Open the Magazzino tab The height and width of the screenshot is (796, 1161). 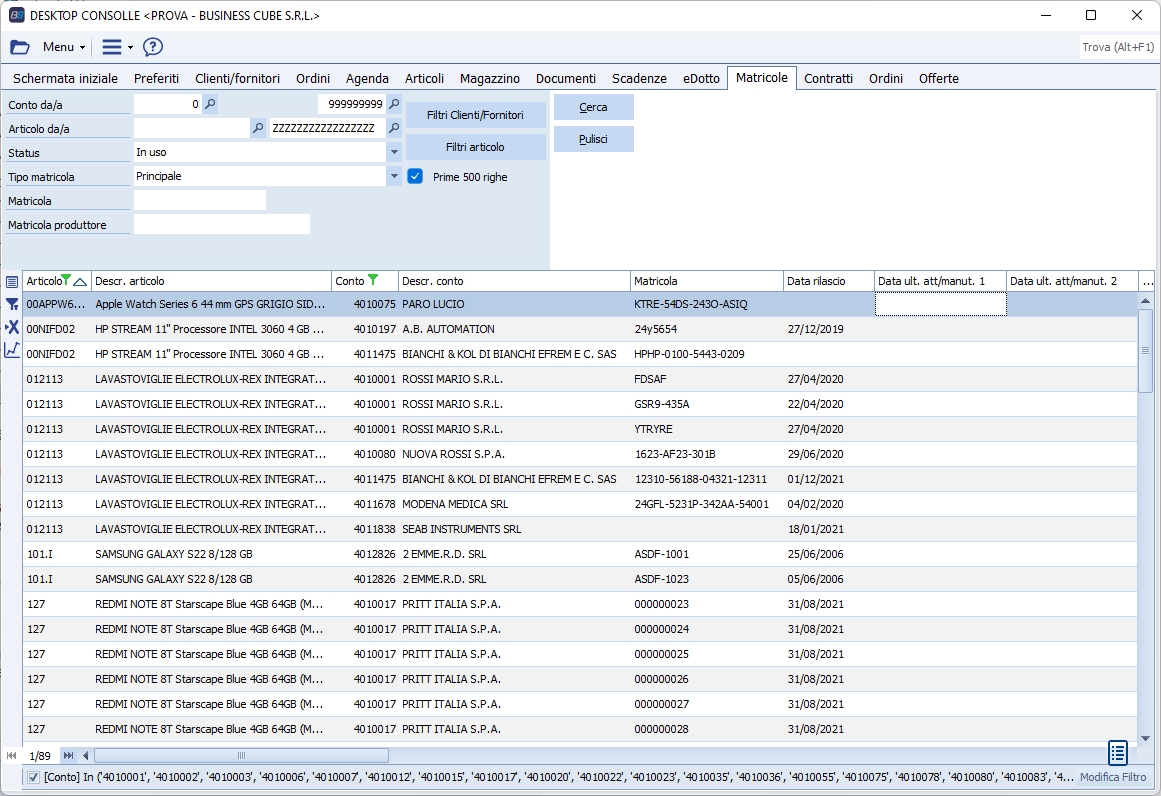489,78
